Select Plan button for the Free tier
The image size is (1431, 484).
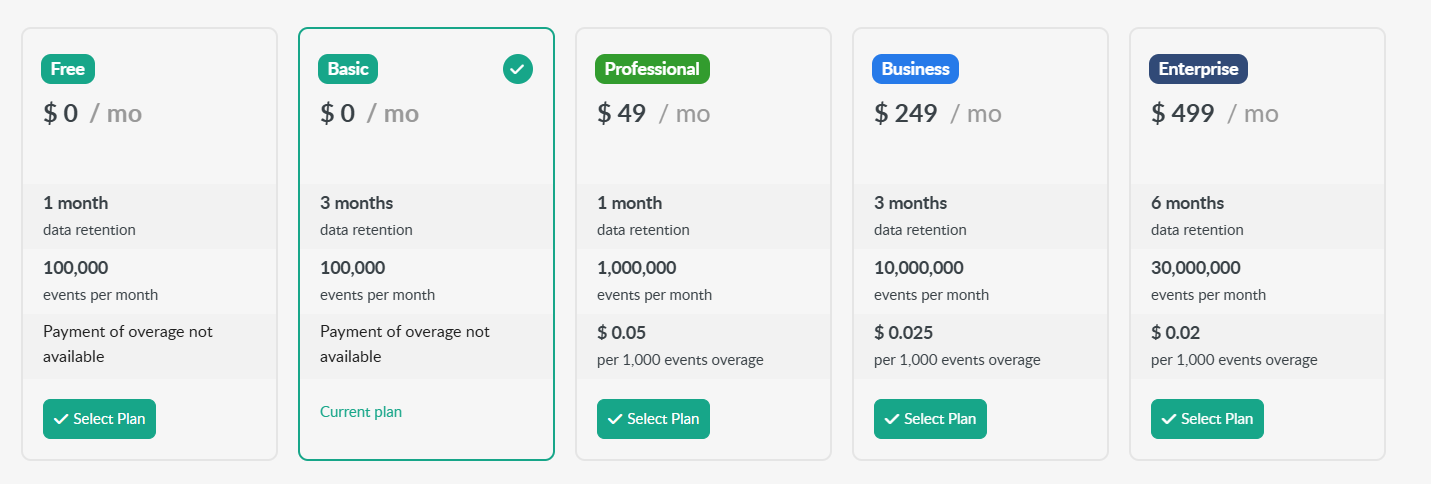point(99,419)
